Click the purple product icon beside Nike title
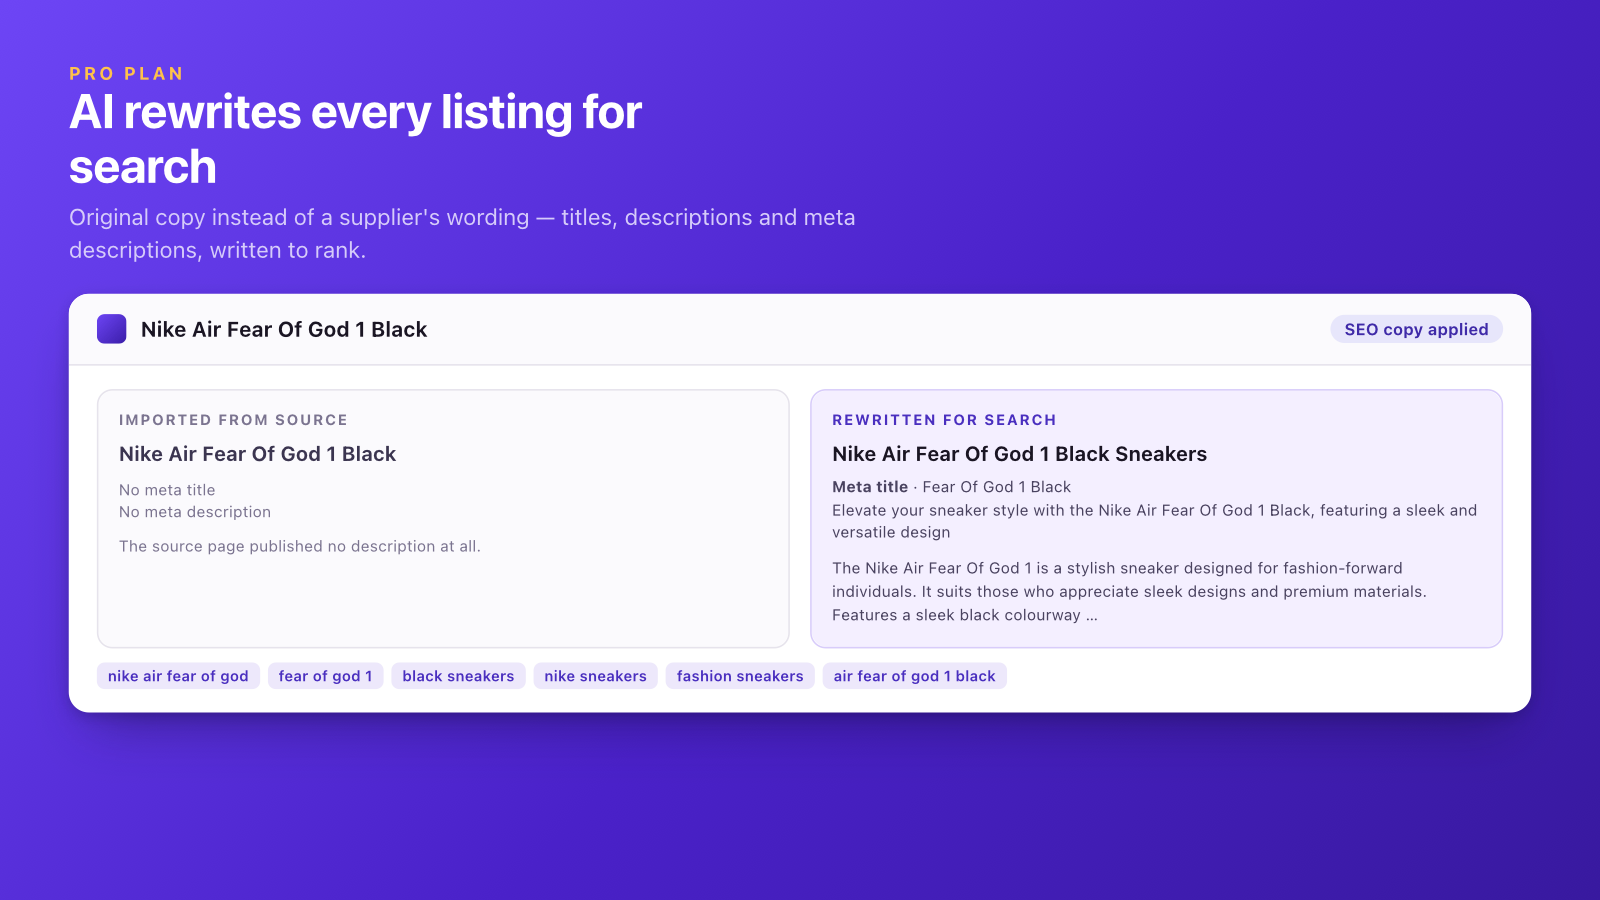1600x900 pixels. click(x=111, y=329)
